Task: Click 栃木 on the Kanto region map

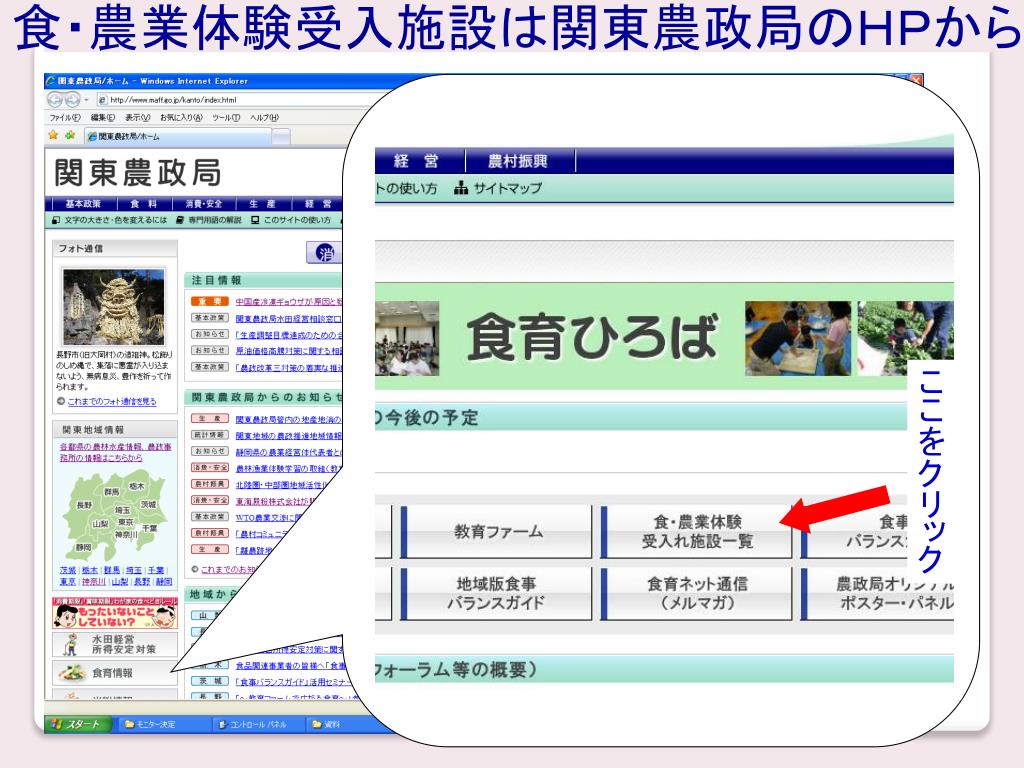Action: [x=136, y=486]
